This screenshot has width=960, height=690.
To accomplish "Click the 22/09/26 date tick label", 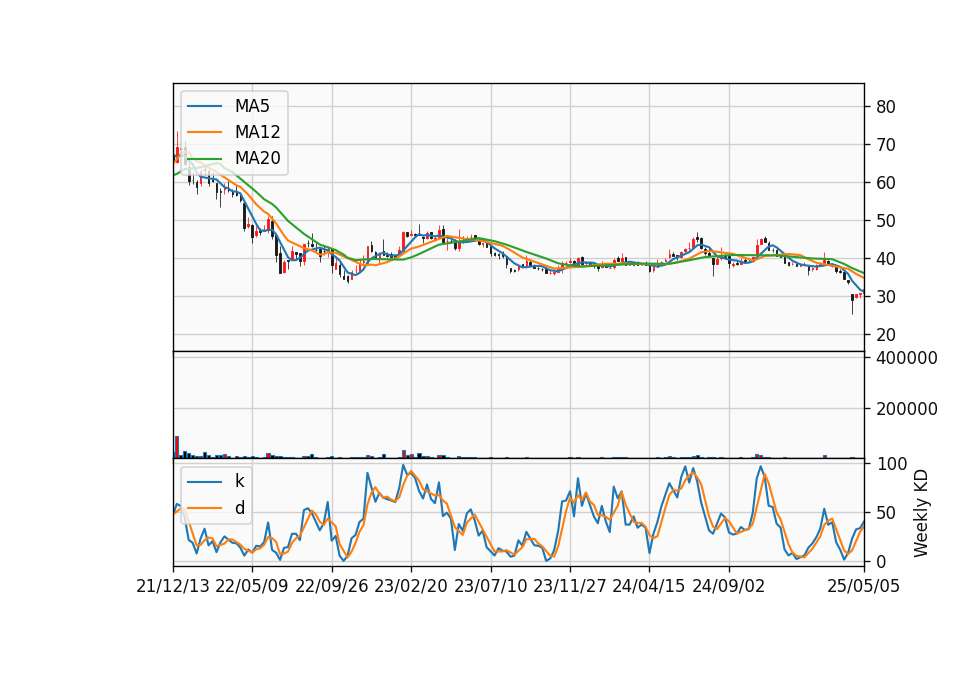I will 331,586.
